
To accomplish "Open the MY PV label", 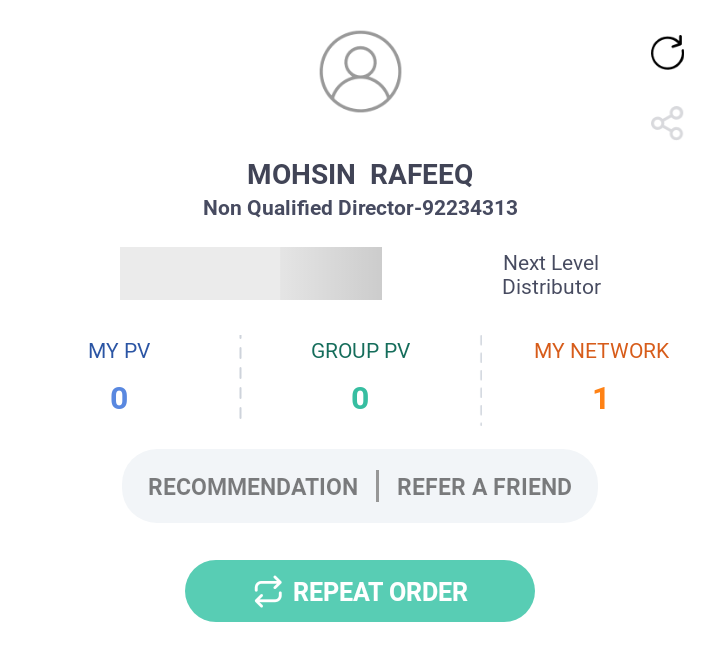I will (x=119, y=351).
